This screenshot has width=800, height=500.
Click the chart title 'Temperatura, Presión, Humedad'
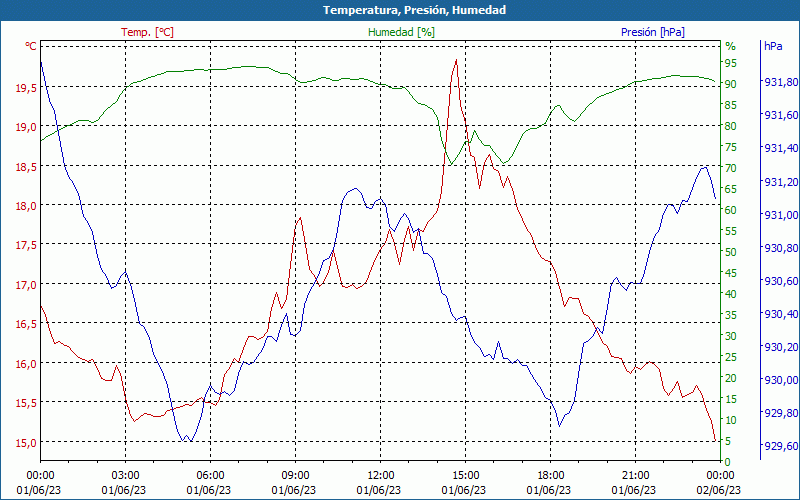(414, 10)
